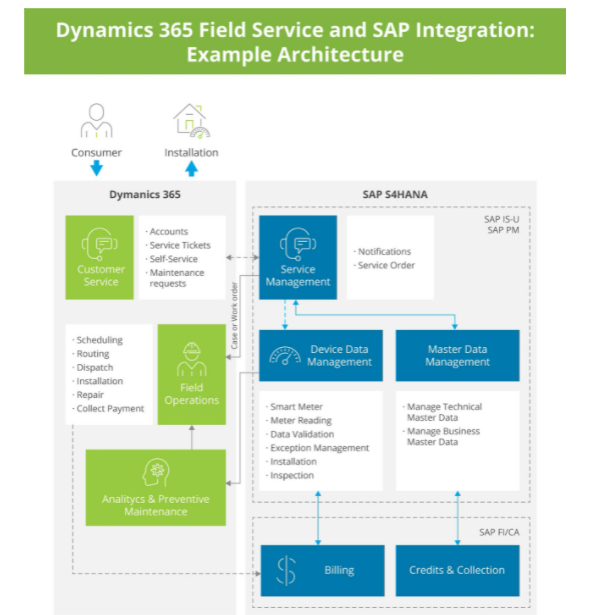Viewport: 607px width, 615px height.
Task: Click the Self-Service list item
Action: tap(171, 259)
